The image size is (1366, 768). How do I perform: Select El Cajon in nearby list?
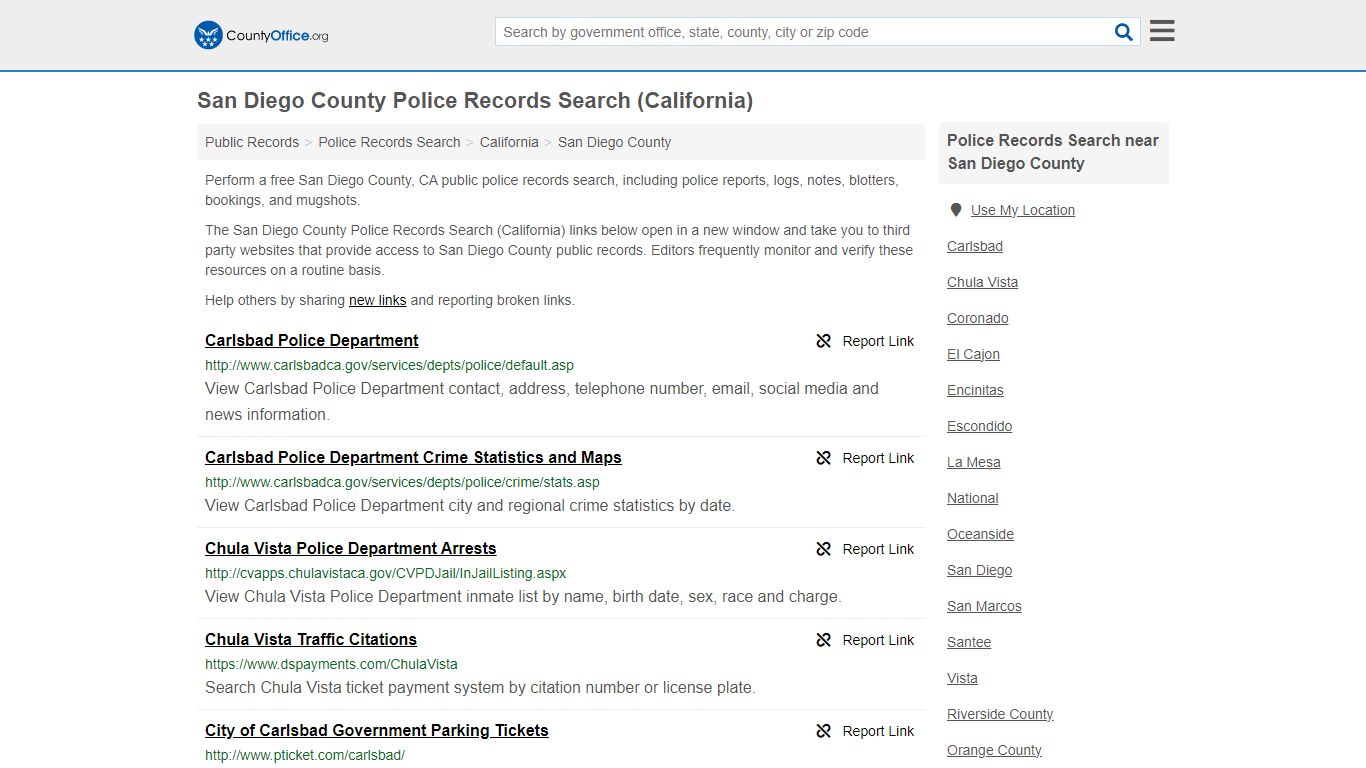click(x=974, y=354)
